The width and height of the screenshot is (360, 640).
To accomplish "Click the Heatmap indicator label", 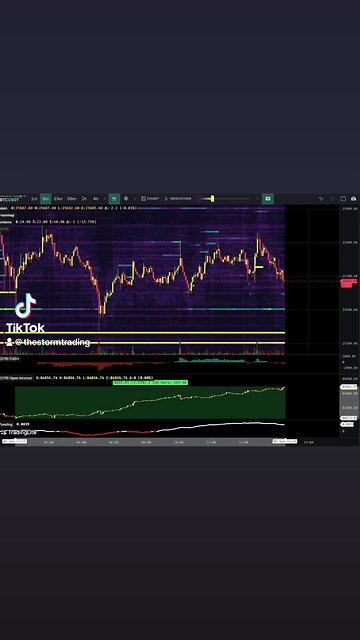I will tap(6, 215).
